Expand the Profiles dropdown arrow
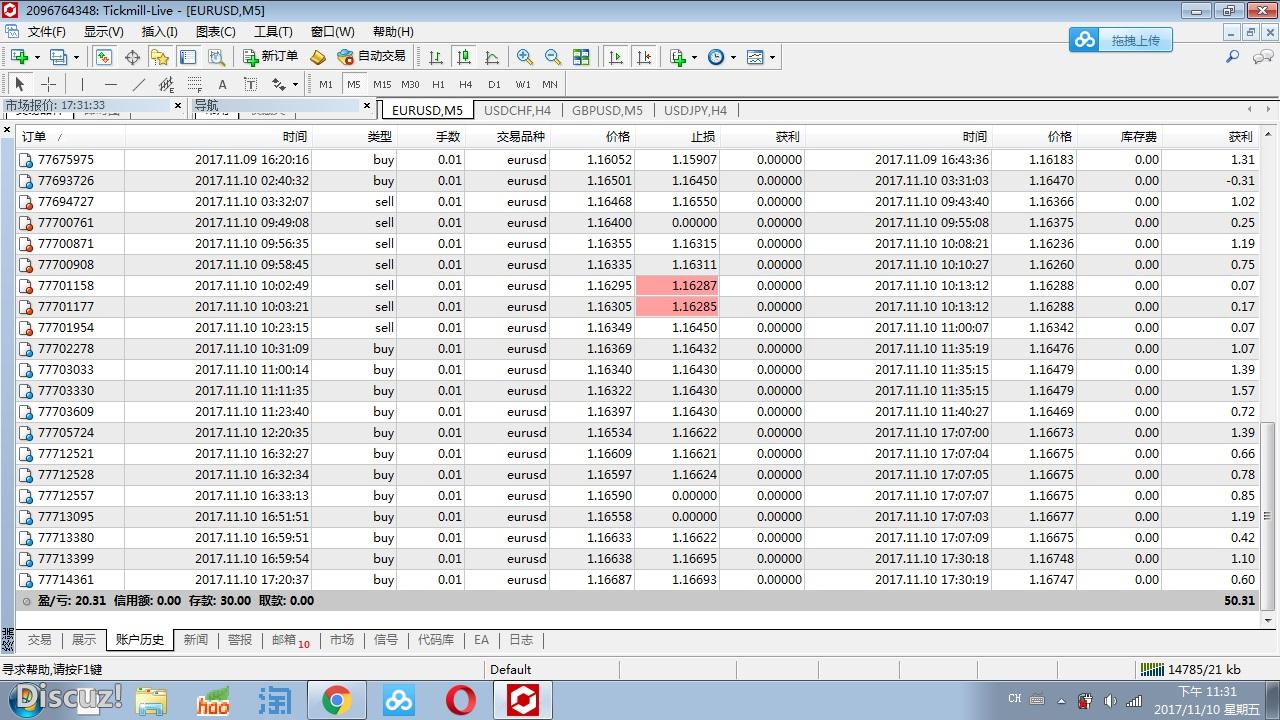 [x=76, y=57]
